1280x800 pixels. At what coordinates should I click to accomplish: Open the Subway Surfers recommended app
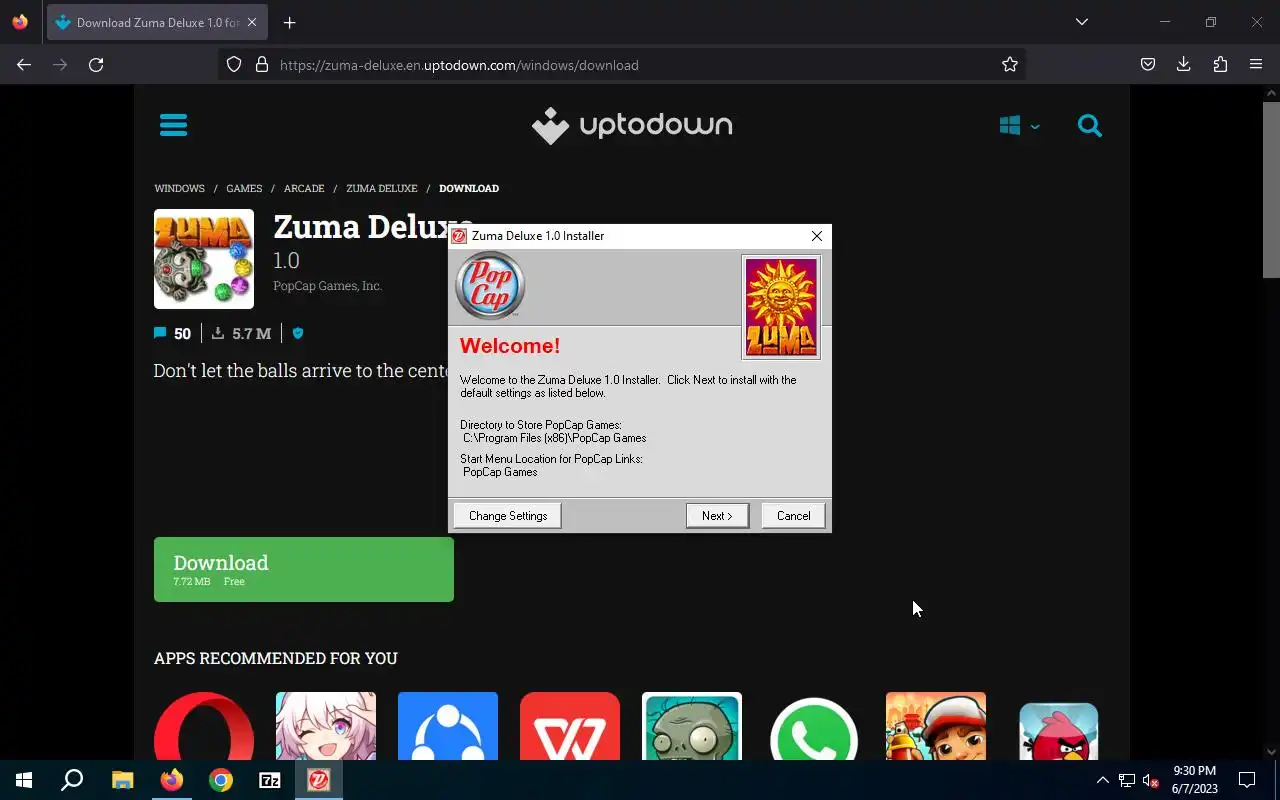(x=936, y=726)
